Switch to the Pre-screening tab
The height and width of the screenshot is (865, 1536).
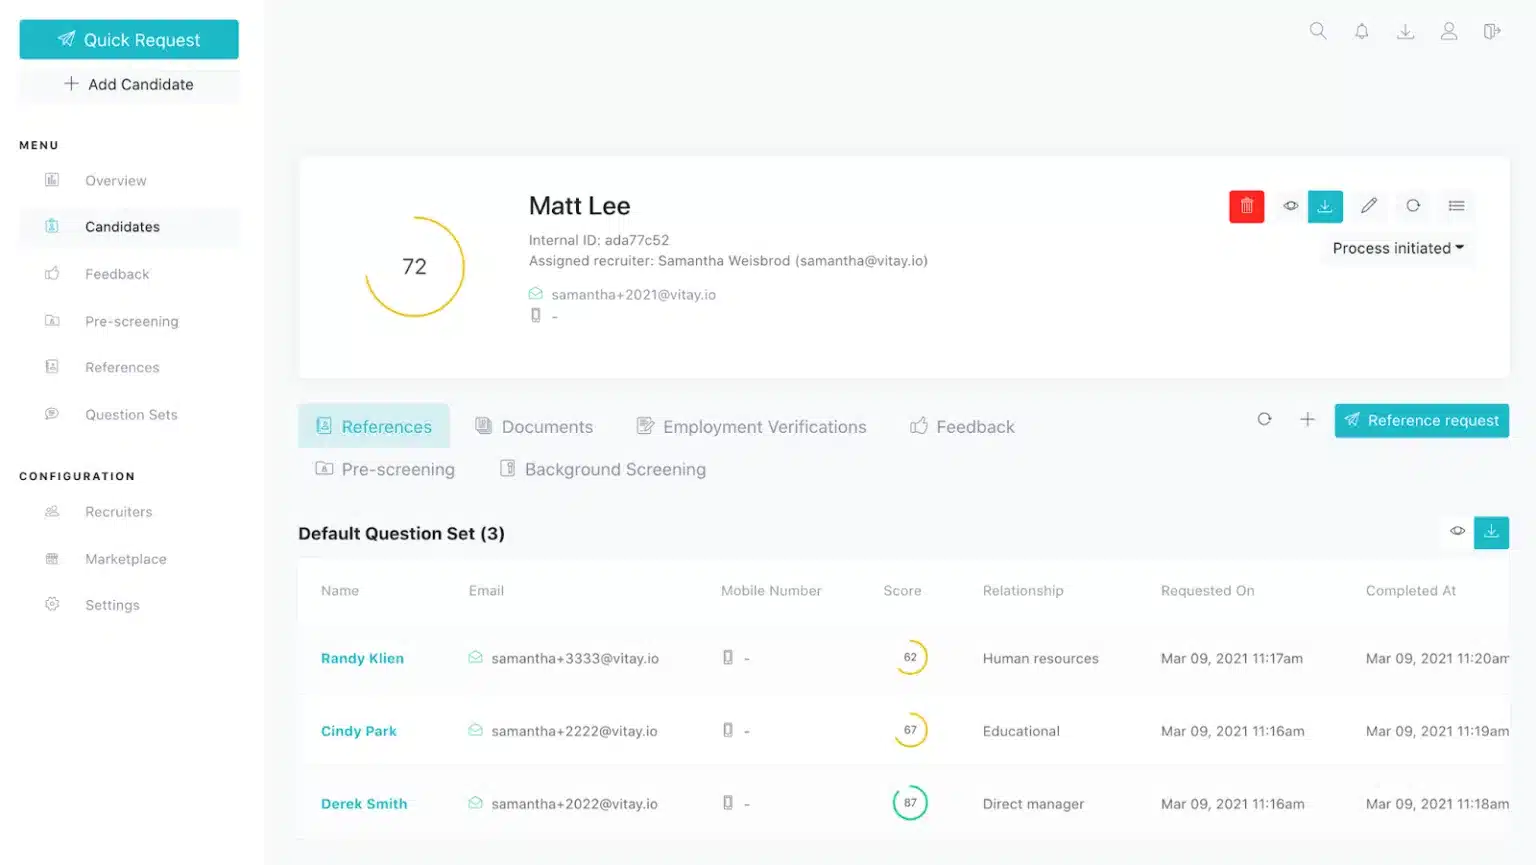[x=385, y=469]
